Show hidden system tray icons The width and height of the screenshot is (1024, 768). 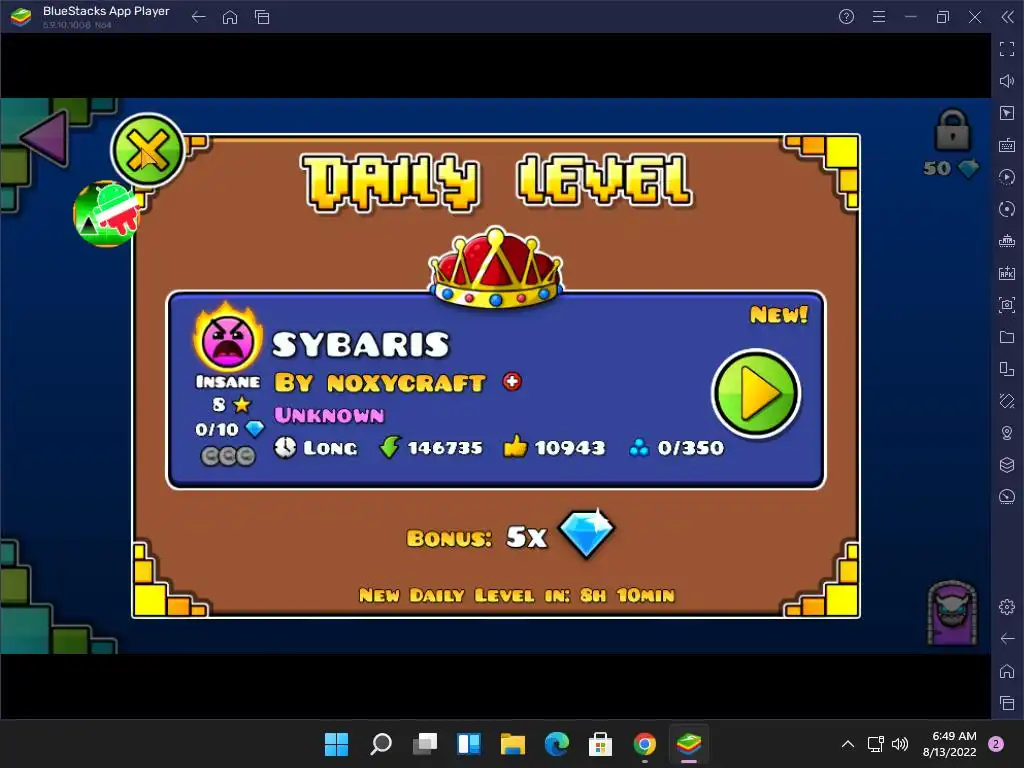848,744
